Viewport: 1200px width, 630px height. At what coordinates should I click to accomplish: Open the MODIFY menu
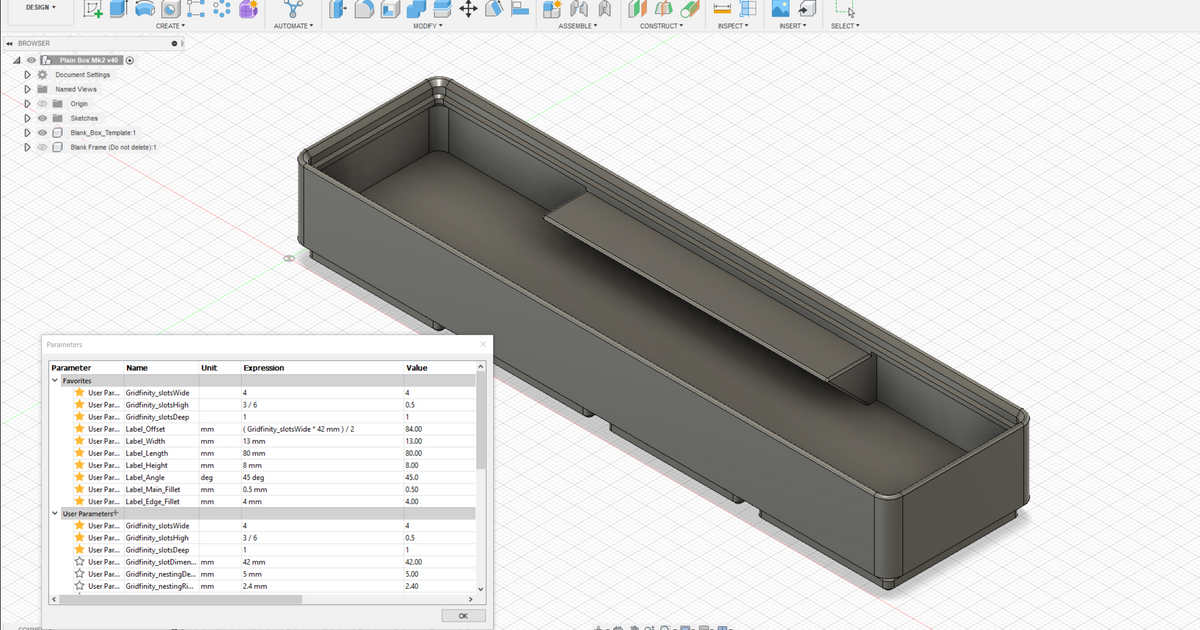428,26
